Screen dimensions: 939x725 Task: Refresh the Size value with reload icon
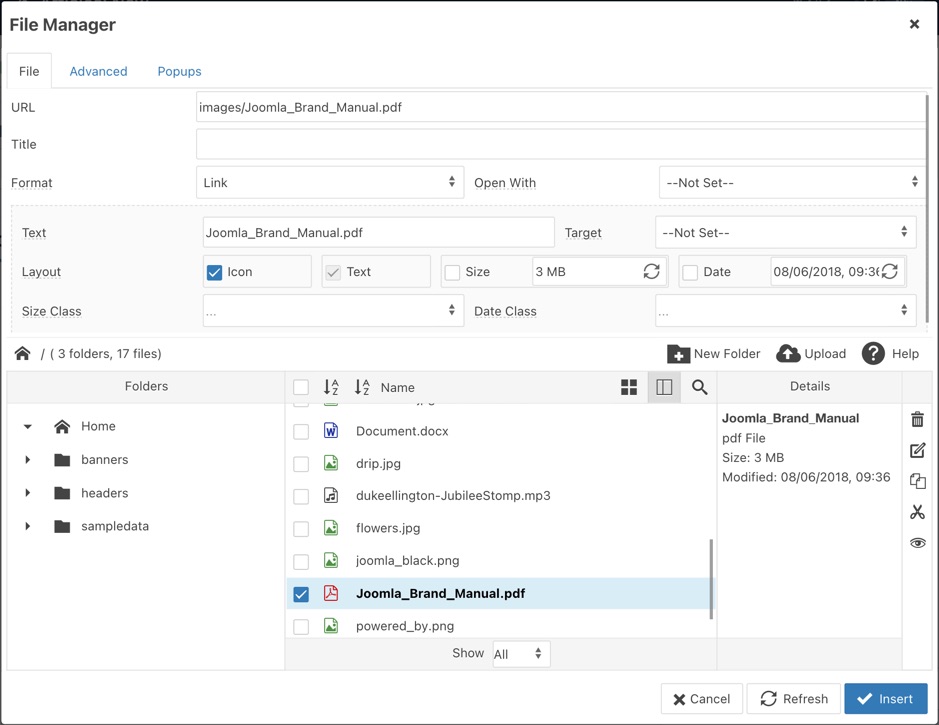coord(652,272)
